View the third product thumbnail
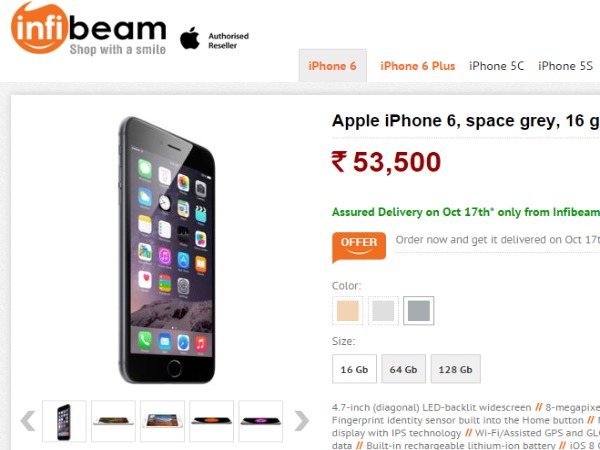Screen dimensions: 600x450 click(x=162, y=421)
